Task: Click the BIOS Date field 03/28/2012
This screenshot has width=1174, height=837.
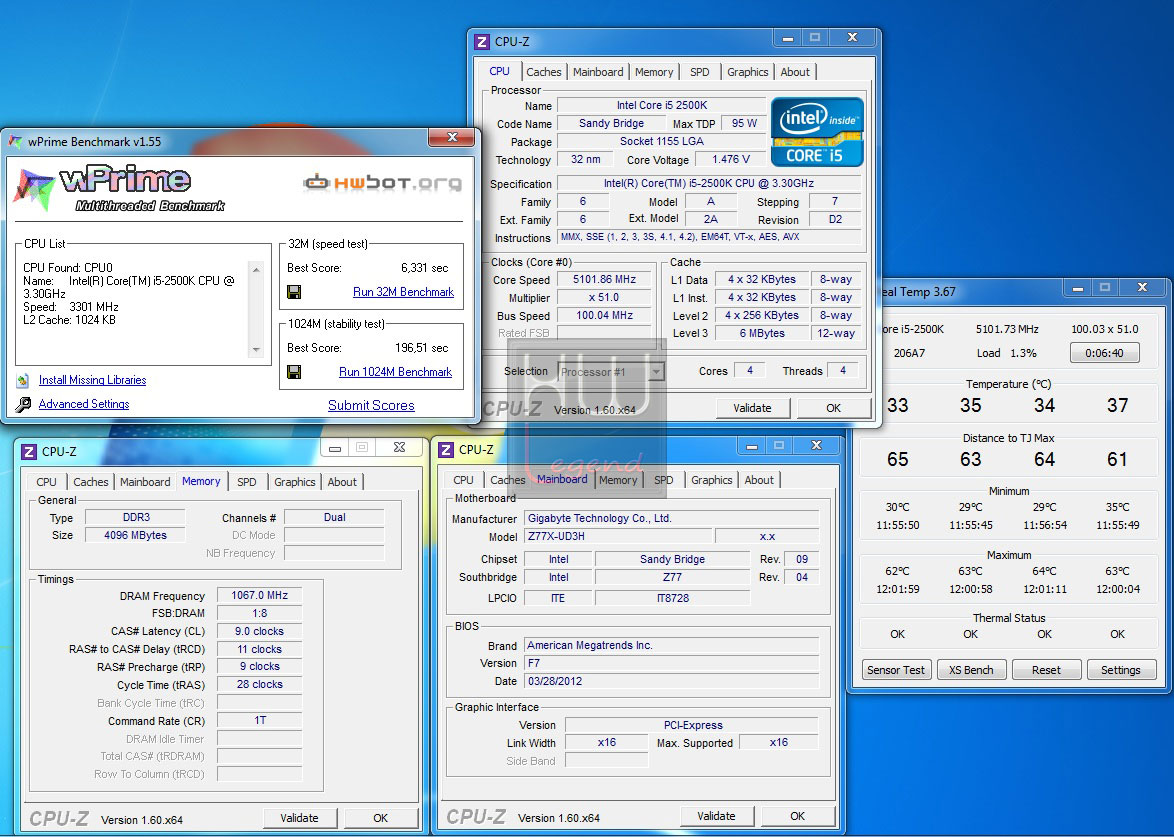Action: pyautogui.click(x=672, y=681)
